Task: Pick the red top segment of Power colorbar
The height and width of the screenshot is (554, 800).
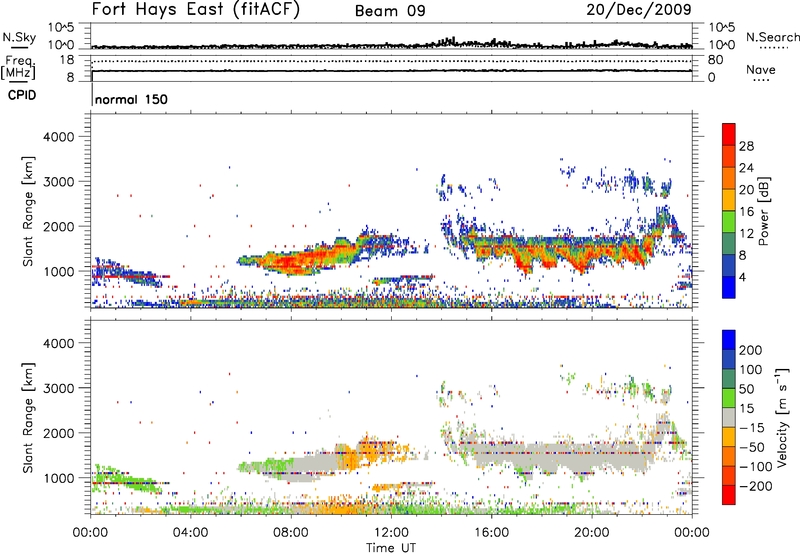Action: coord(729,134)
